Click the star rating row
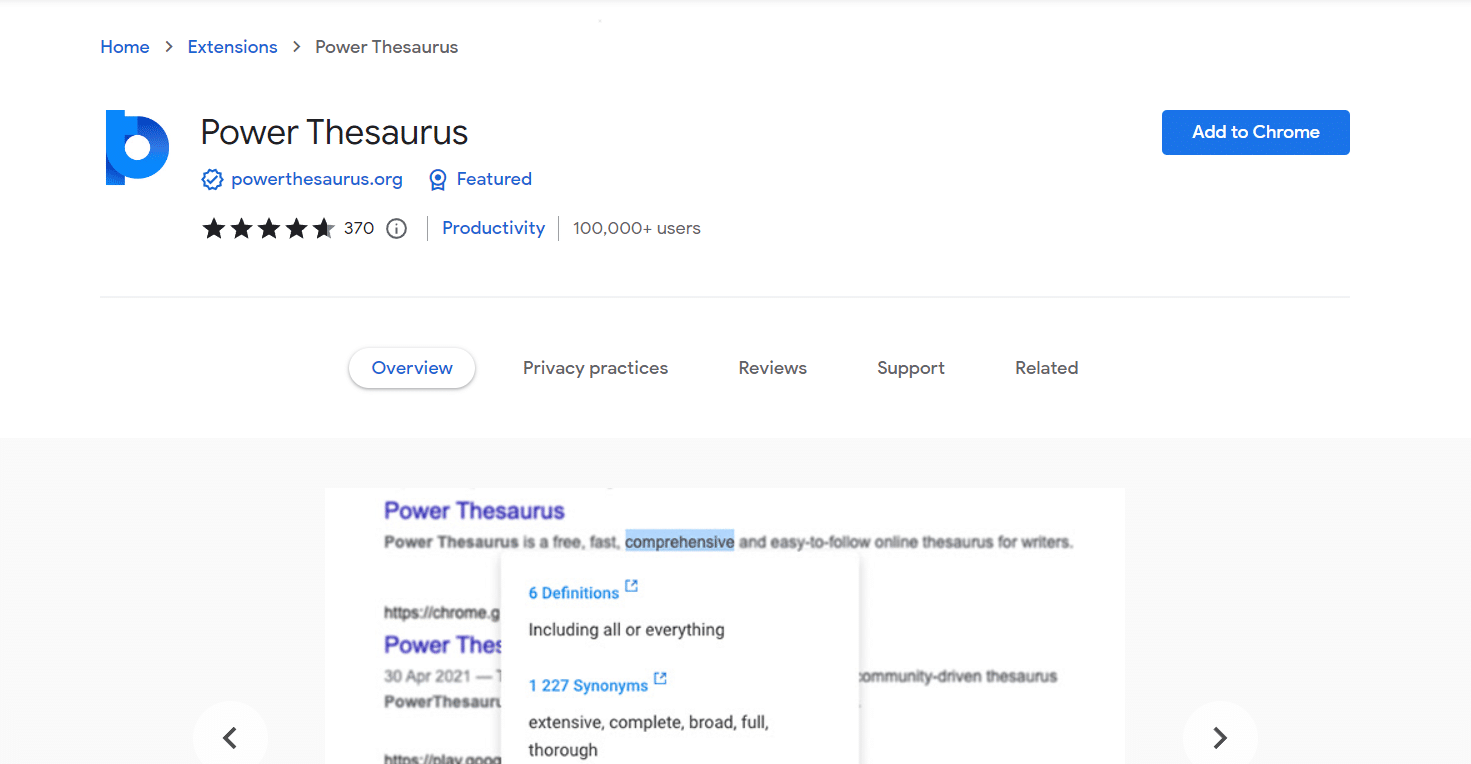 coord(268,229)
